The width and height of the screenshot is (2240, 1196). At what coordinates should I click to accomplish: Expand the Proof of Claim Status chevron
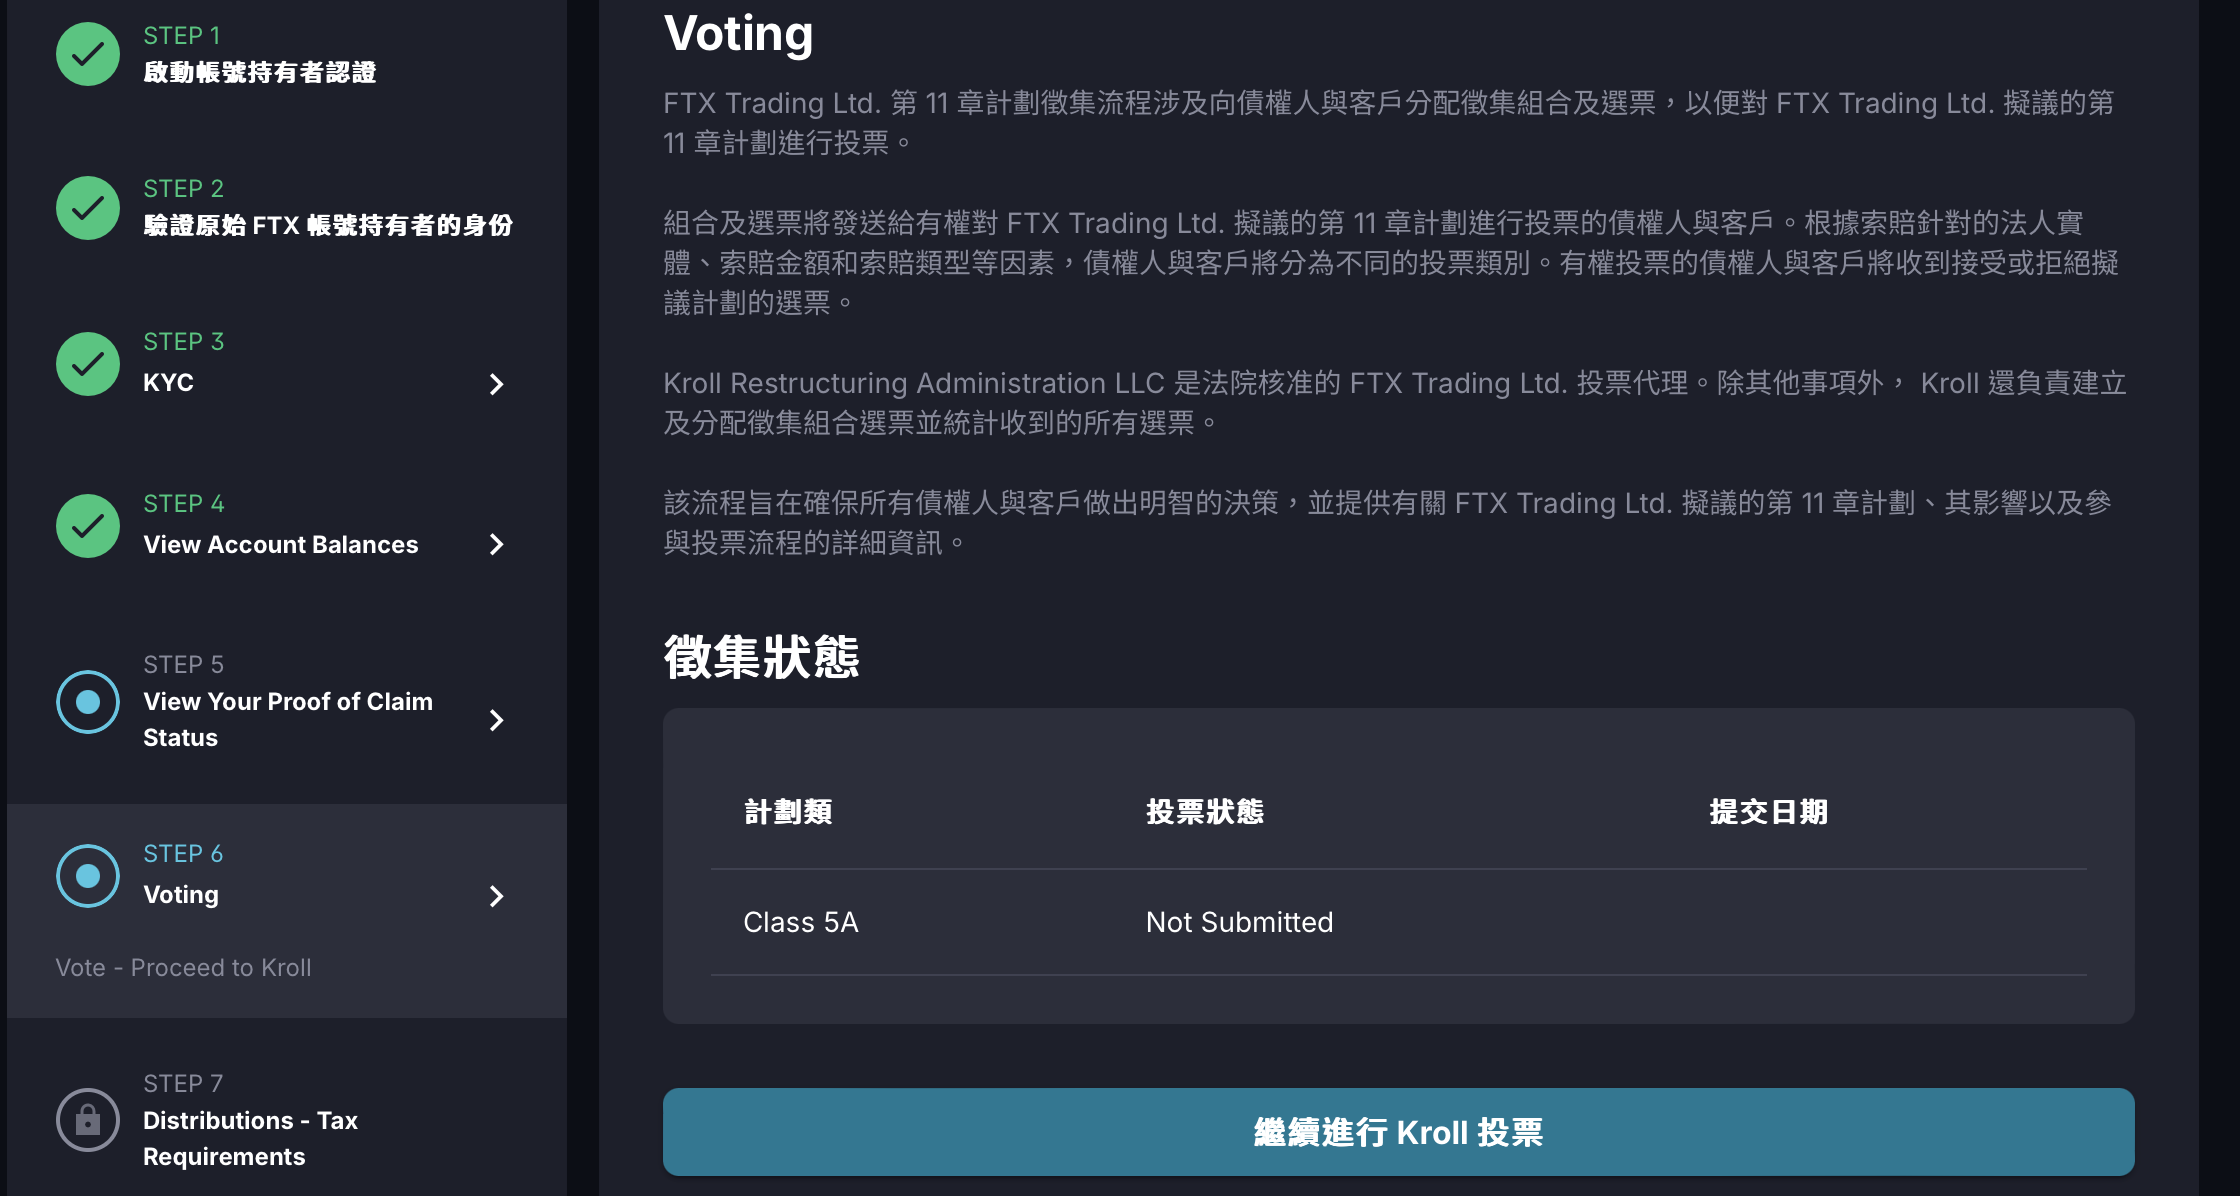pos(496,720)
